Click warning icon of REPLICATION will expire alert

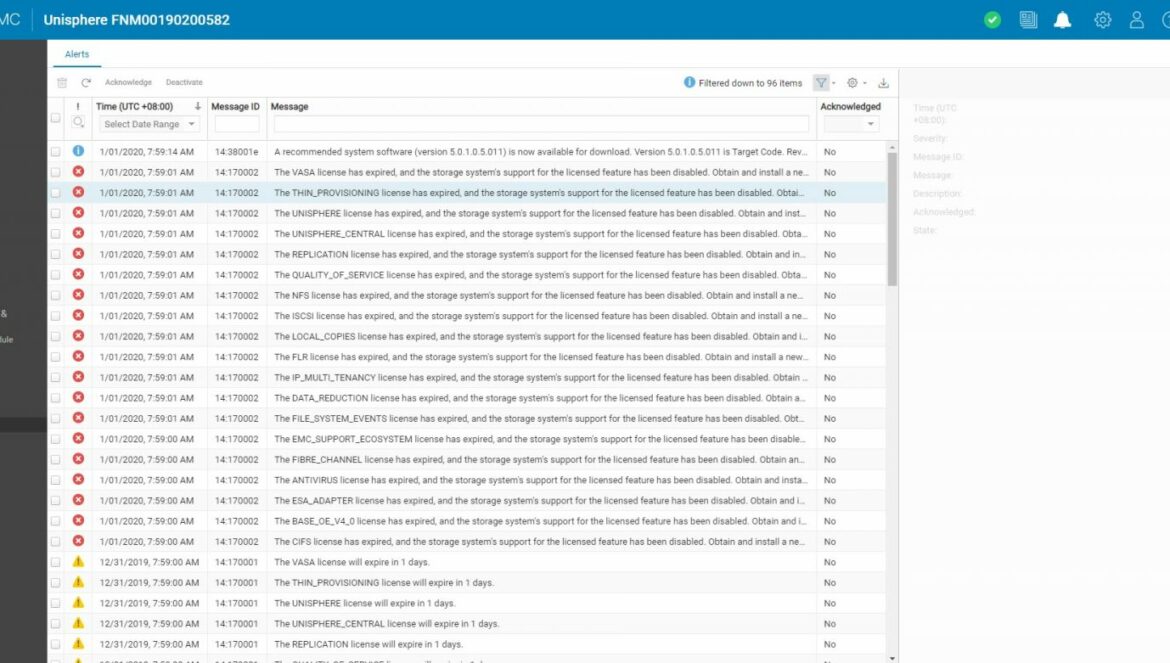tap(78, 644)
